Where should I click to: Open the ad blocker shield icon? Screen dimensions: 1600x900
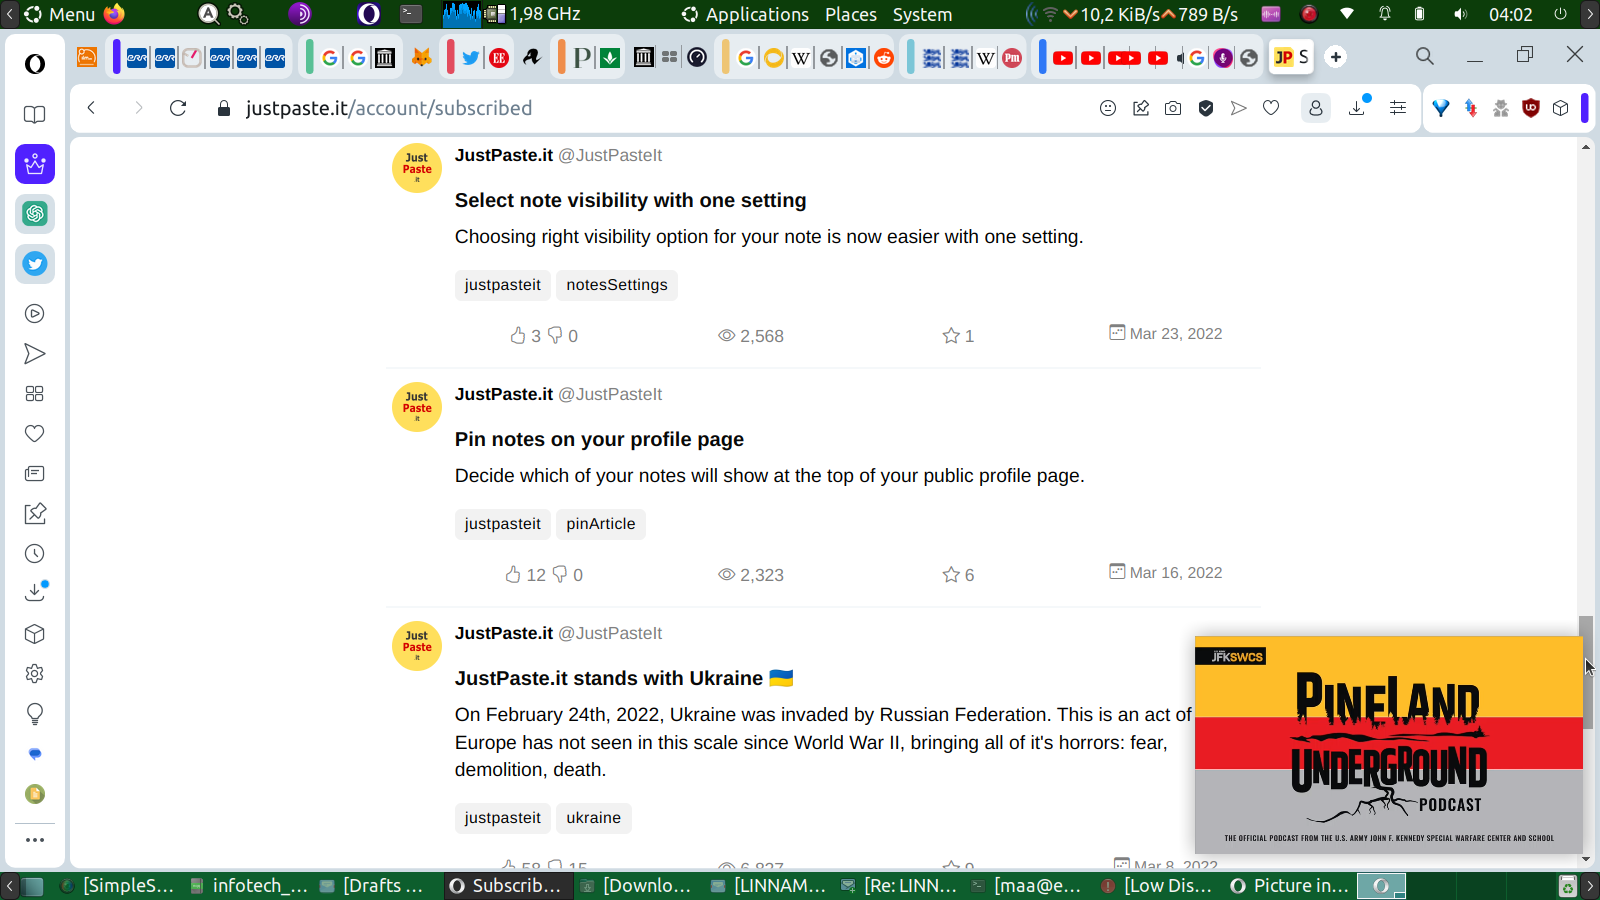[1206, 108]
